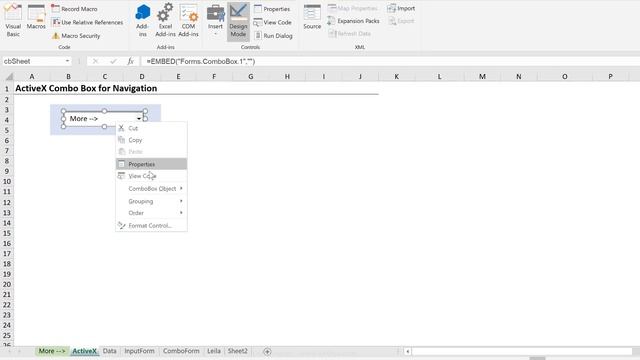The image size is (640, 360).
Task: Open the combo box dropdown arrow
Action: pos(139,119)
